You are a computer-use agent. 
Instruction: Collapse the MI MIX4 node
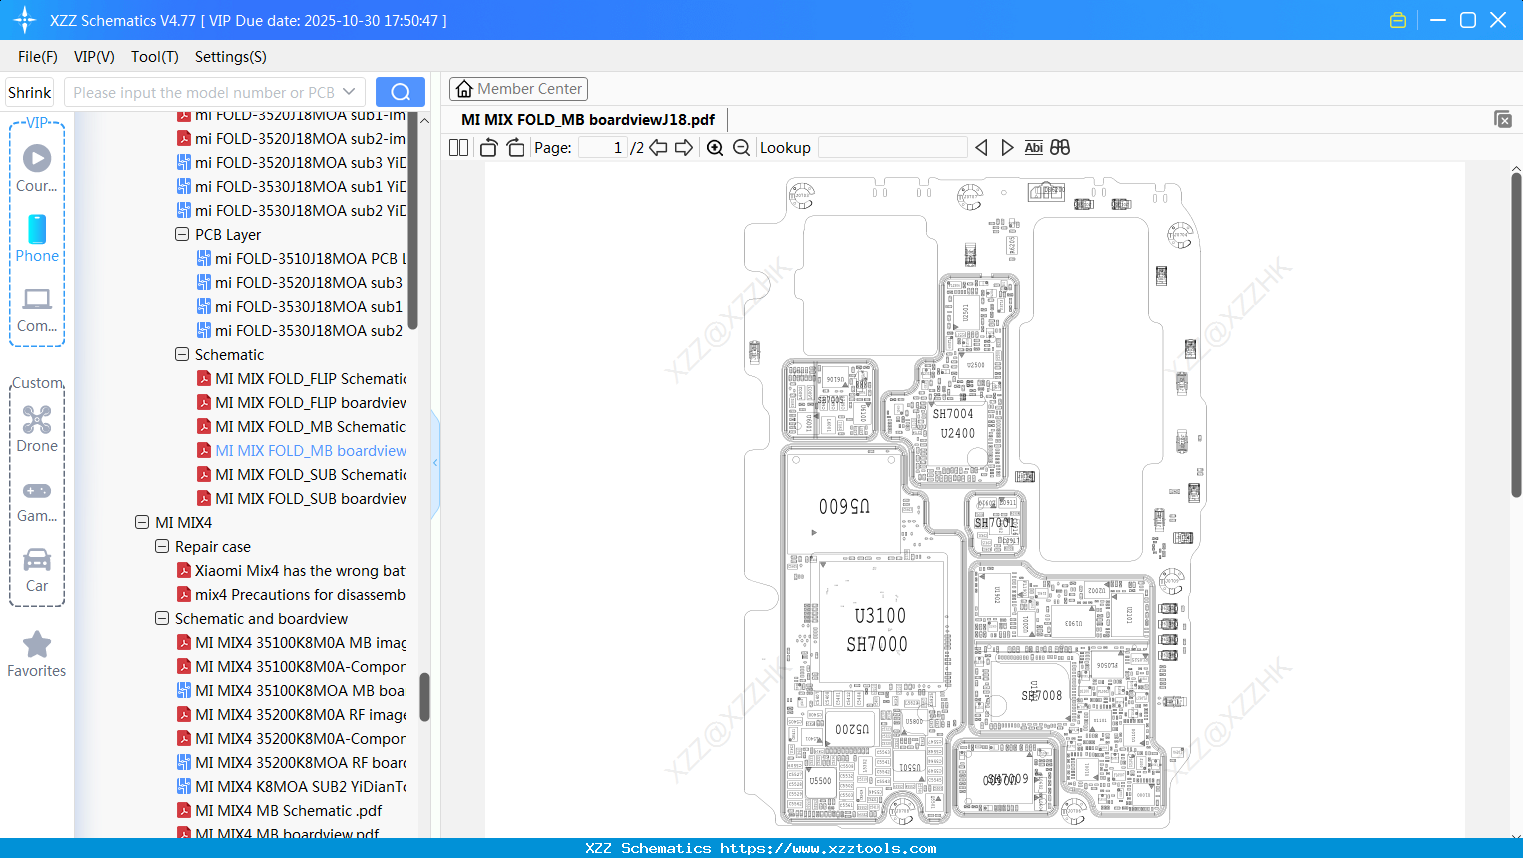point(142,522)
